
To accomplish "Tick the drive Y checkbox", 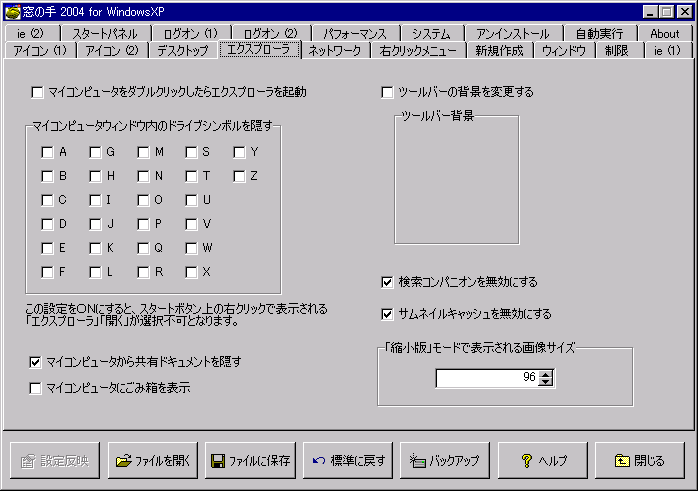I will [x=239, y=152].
